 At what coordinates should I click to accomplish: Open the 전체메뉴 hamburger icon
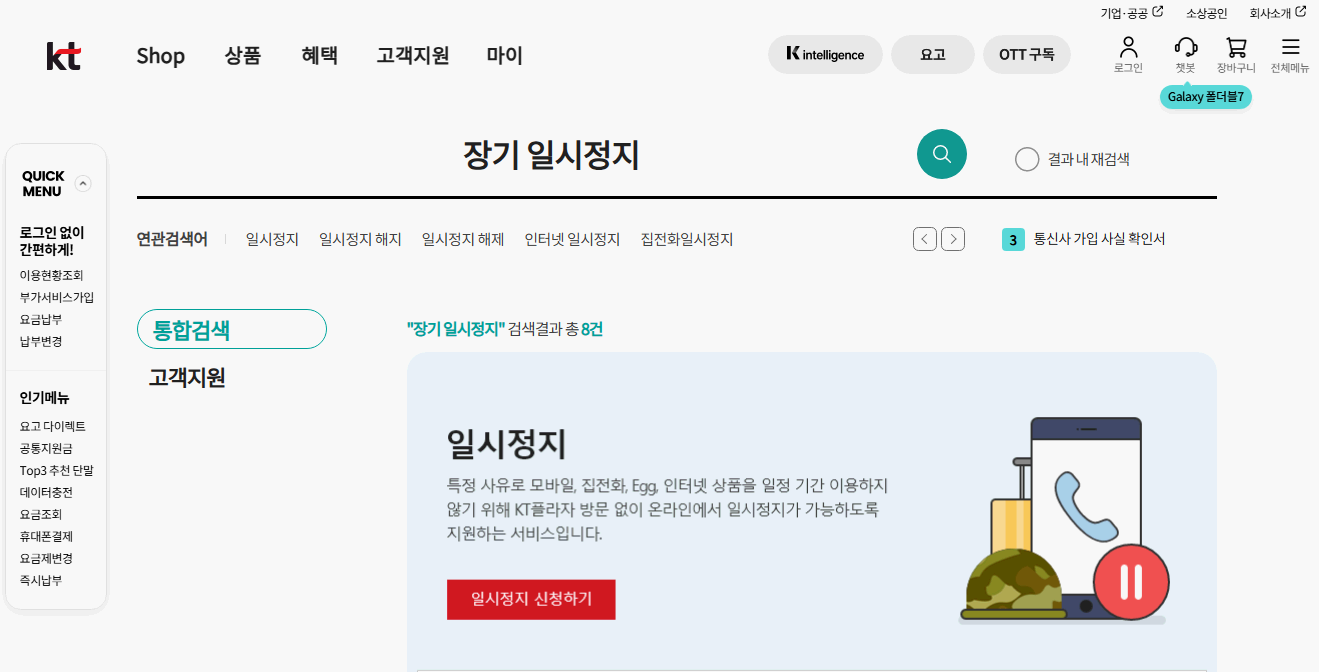[x=1290, y=52]
